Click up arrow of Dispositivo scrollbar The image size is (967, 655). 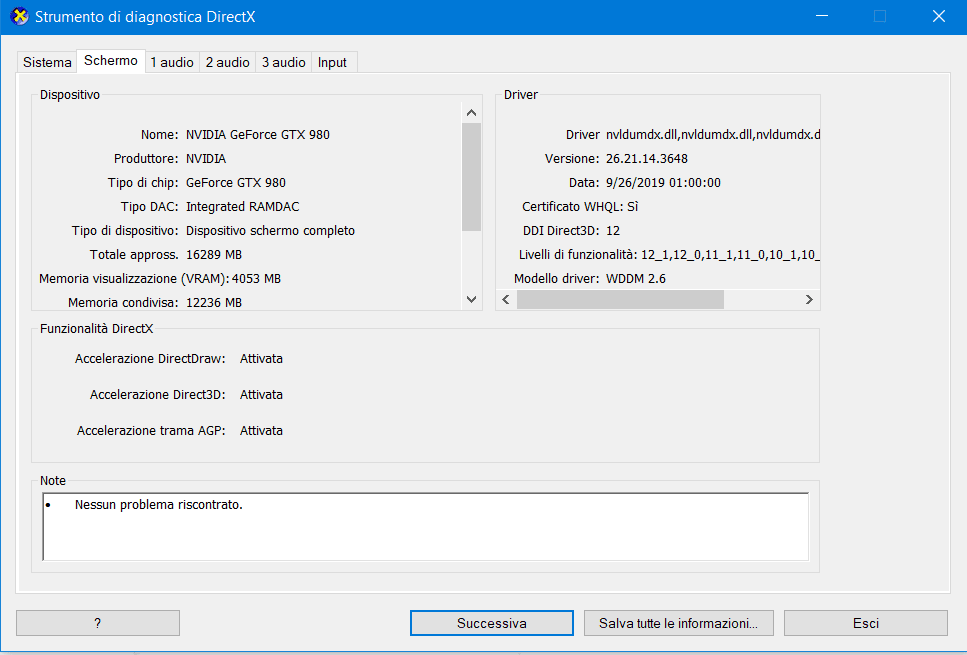tap(472, 111)
